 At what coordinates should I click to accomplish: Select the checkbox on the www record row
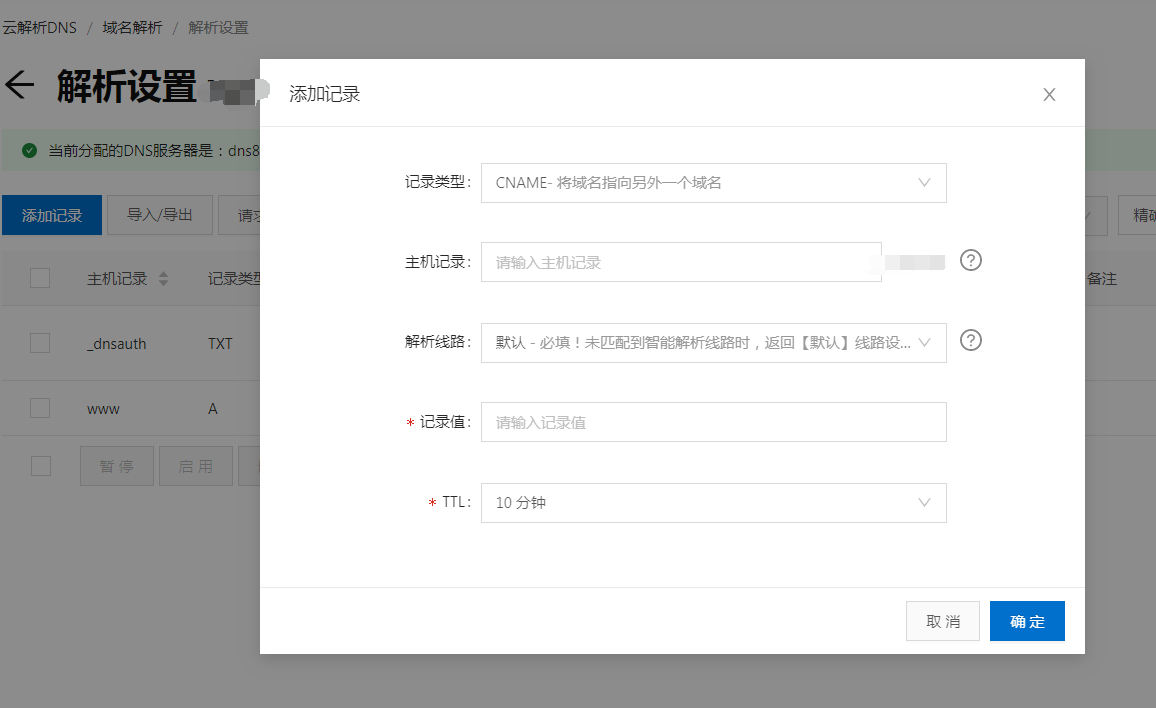tap(40, 408)
